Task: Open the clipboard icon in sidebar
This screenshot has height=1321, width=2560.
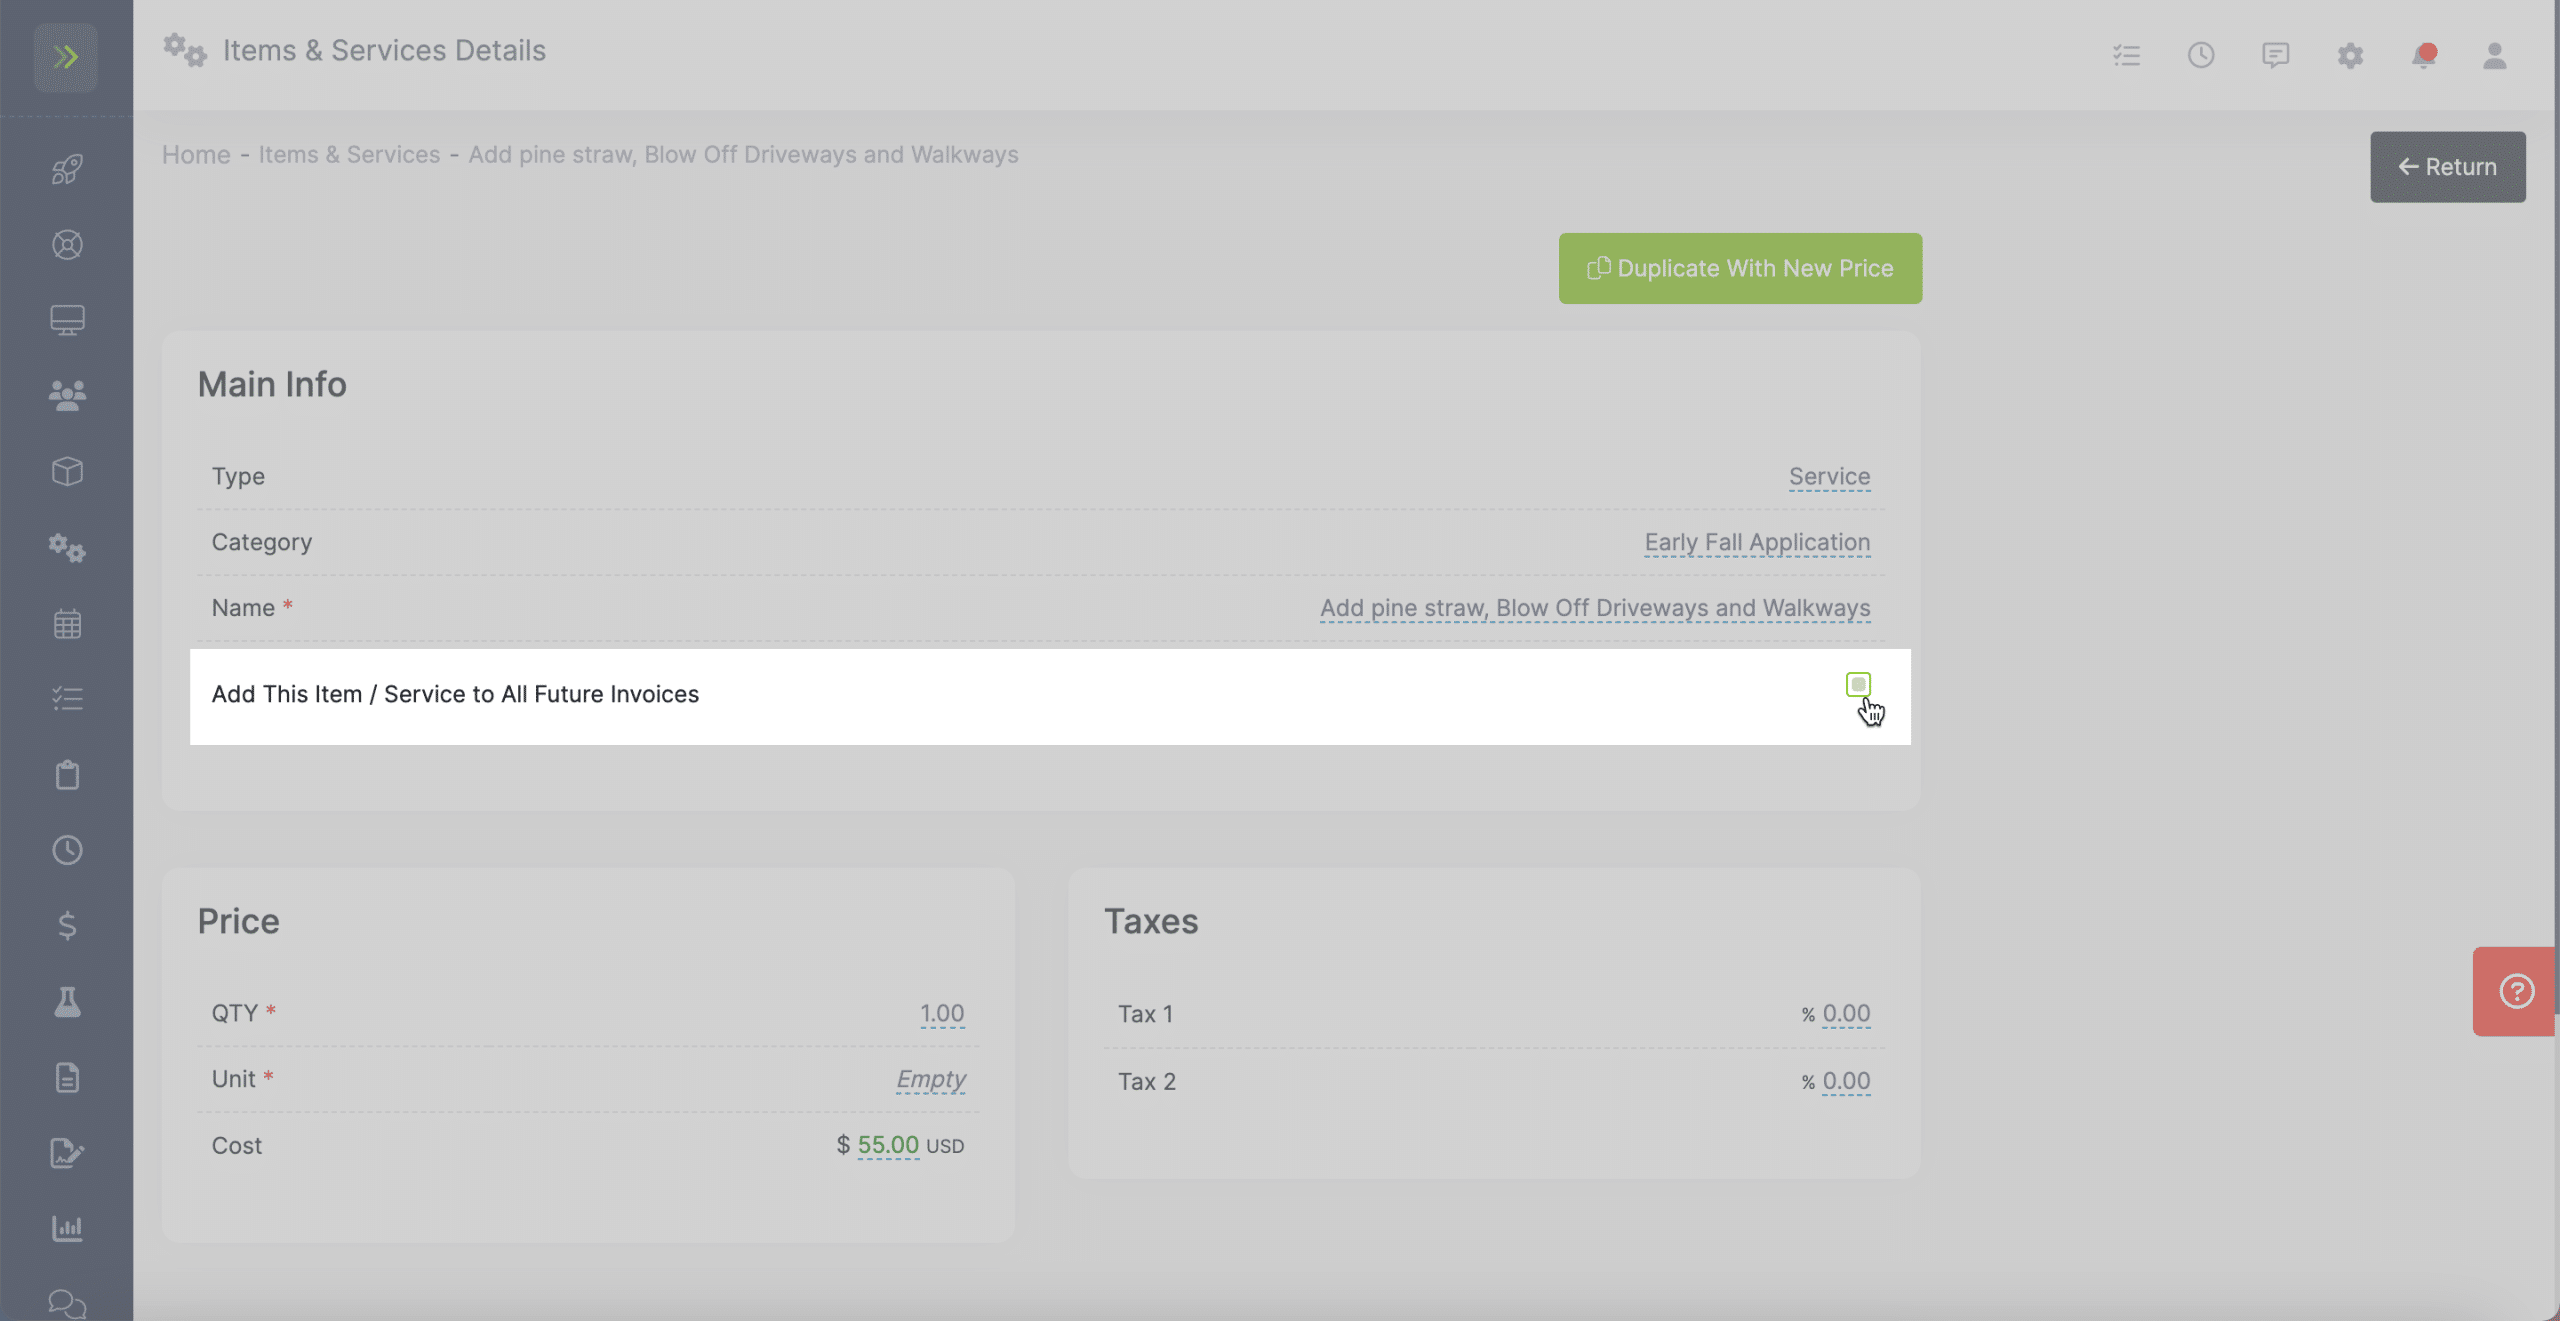Action: click(x=67, y=775)
